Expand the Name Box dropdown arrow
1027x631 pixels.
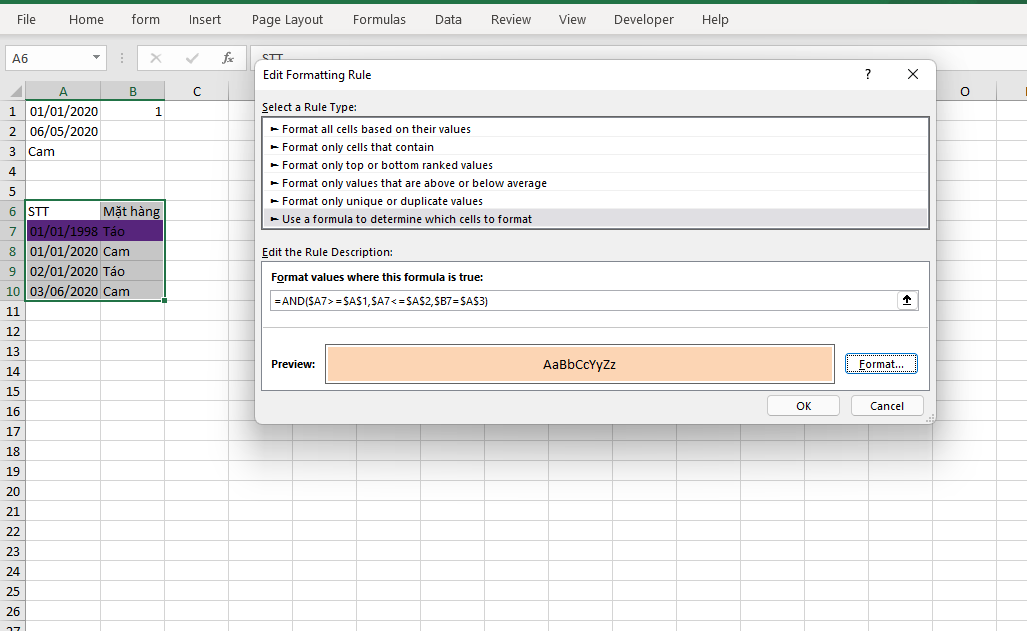tap(96, 58)
